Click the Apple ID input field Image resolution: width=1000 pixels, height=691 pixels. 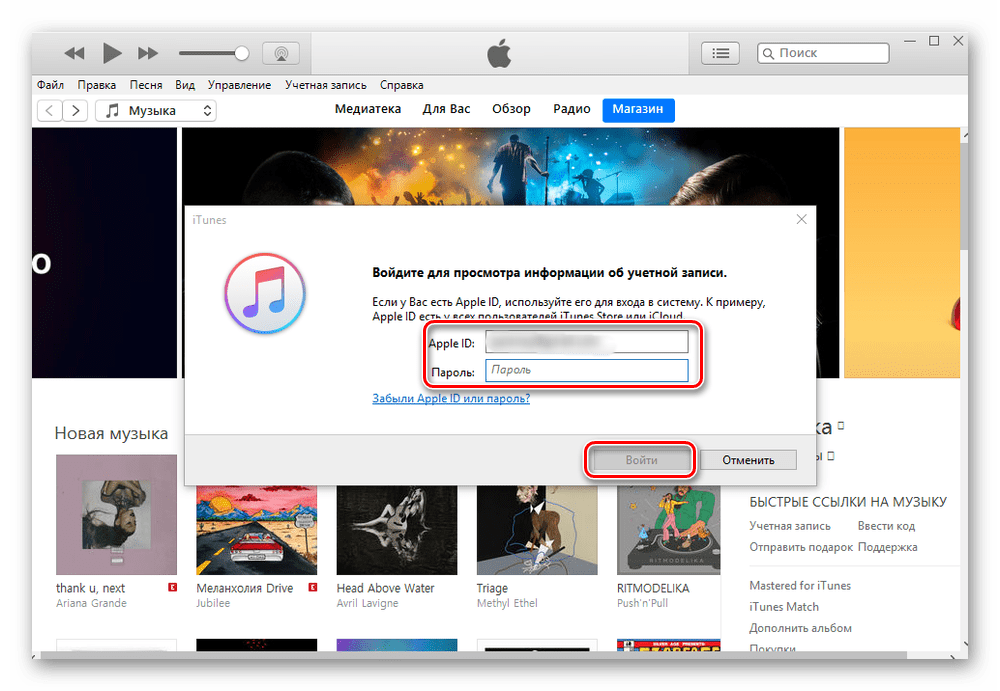pos(587,343)
